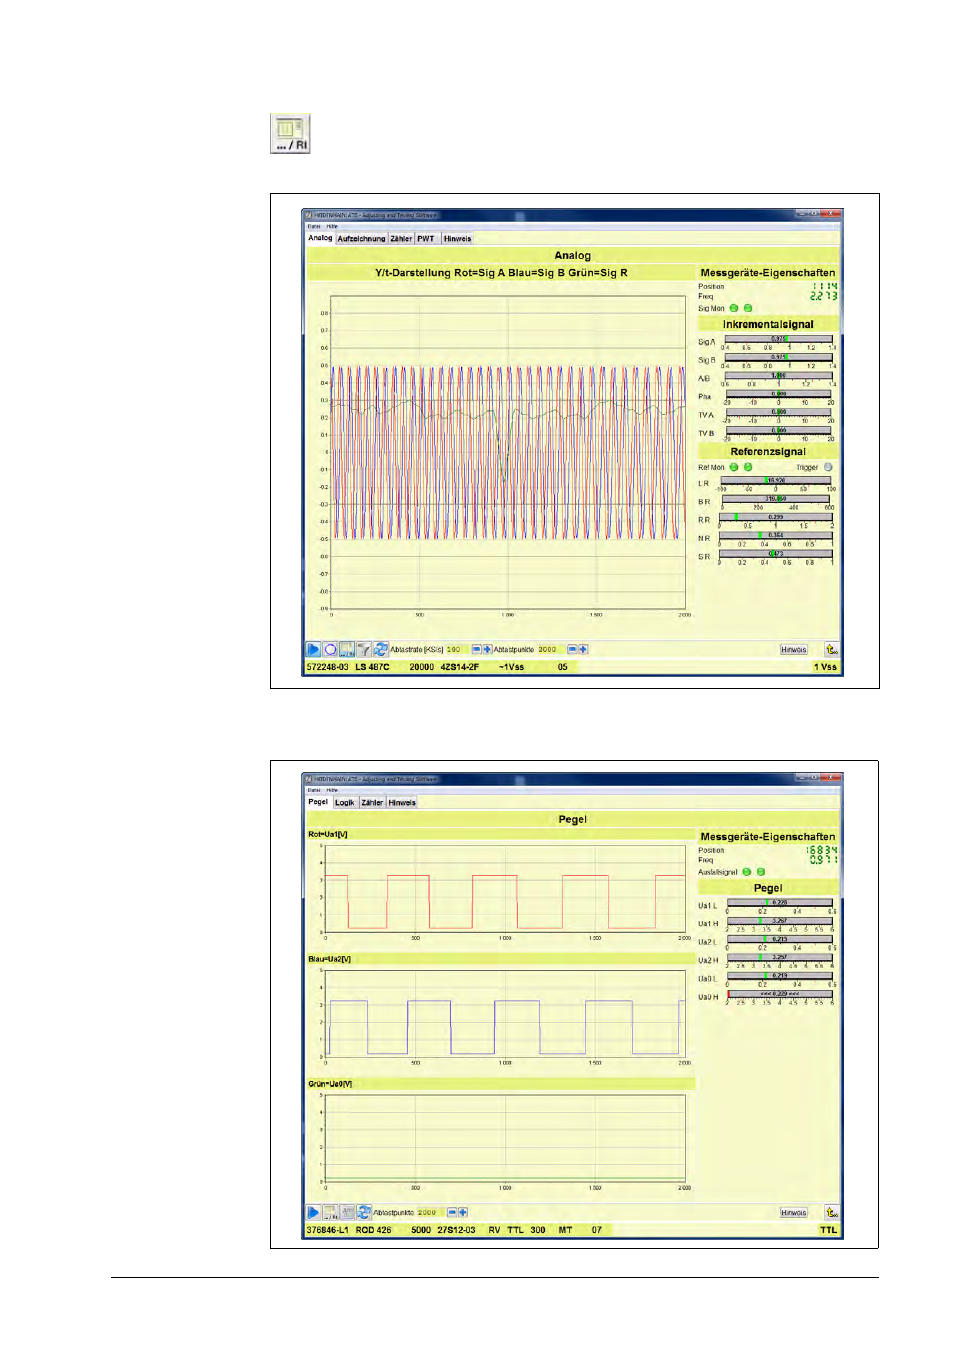Open Hinweis tab in Analog window
This screenshot has height=1350, width=954.
(x=457, y=239)
